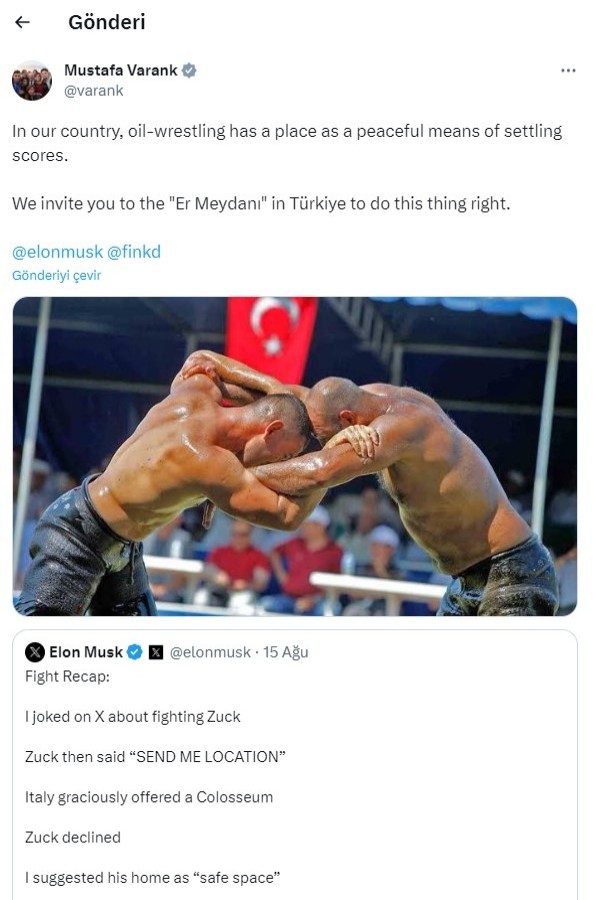The image size is (593, 900).
Task: Click Gönderiyi çevir to translate the post
Action: pos(56,276)
